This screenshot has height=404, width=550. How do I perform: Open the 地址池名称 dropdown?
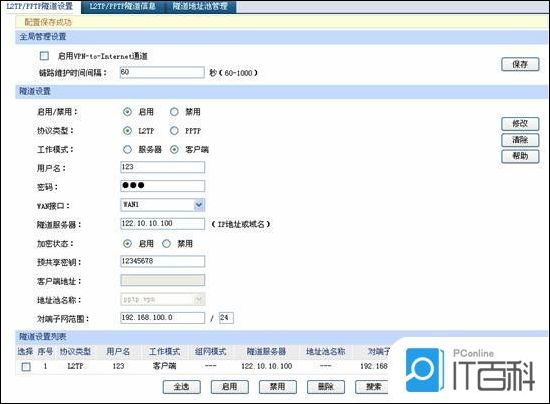162,299
